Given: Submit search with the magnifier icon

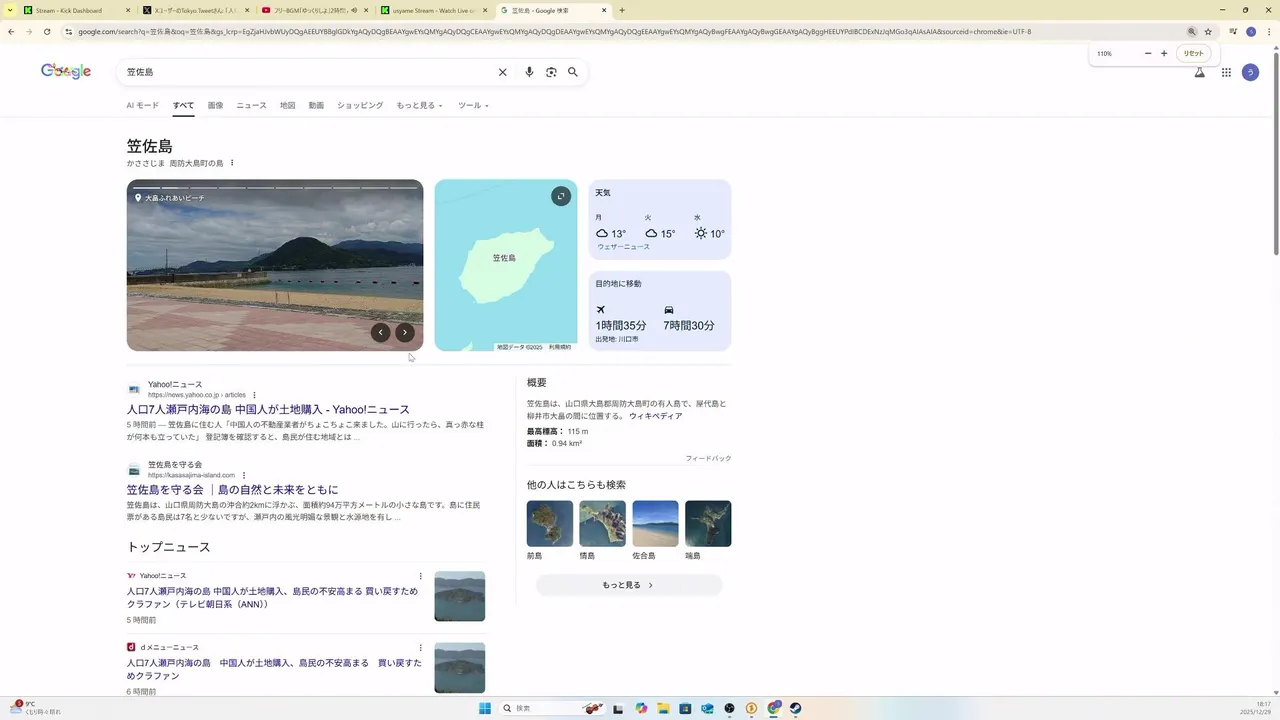Looking at the screenshot, I should (573, 72).
